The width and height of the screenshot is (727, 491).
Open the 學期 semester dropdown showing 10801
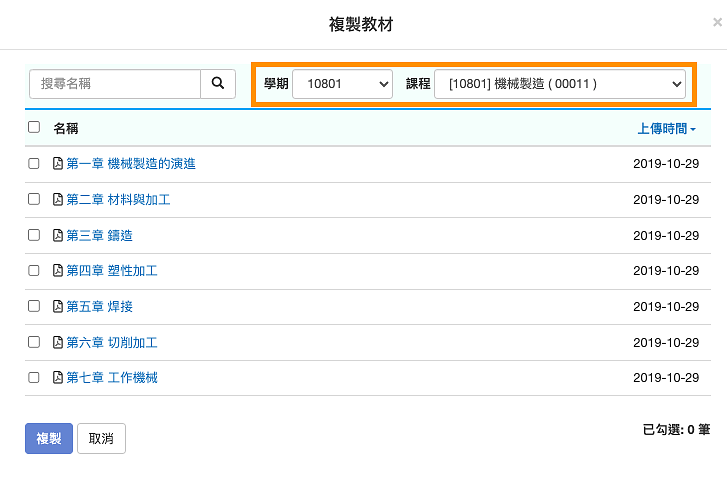(x=342, y=84)
